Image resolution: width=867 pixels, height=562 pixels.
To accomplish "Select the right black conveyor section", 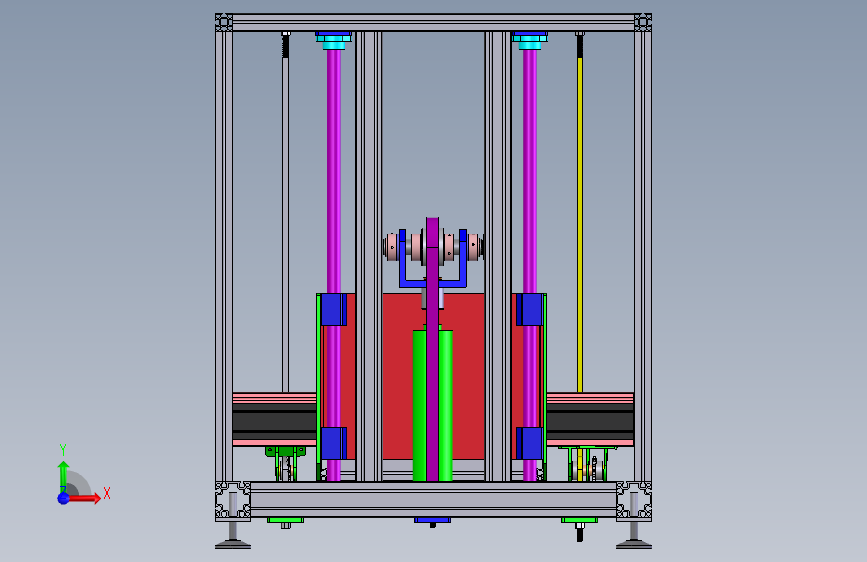I will [x=590, y=422].
